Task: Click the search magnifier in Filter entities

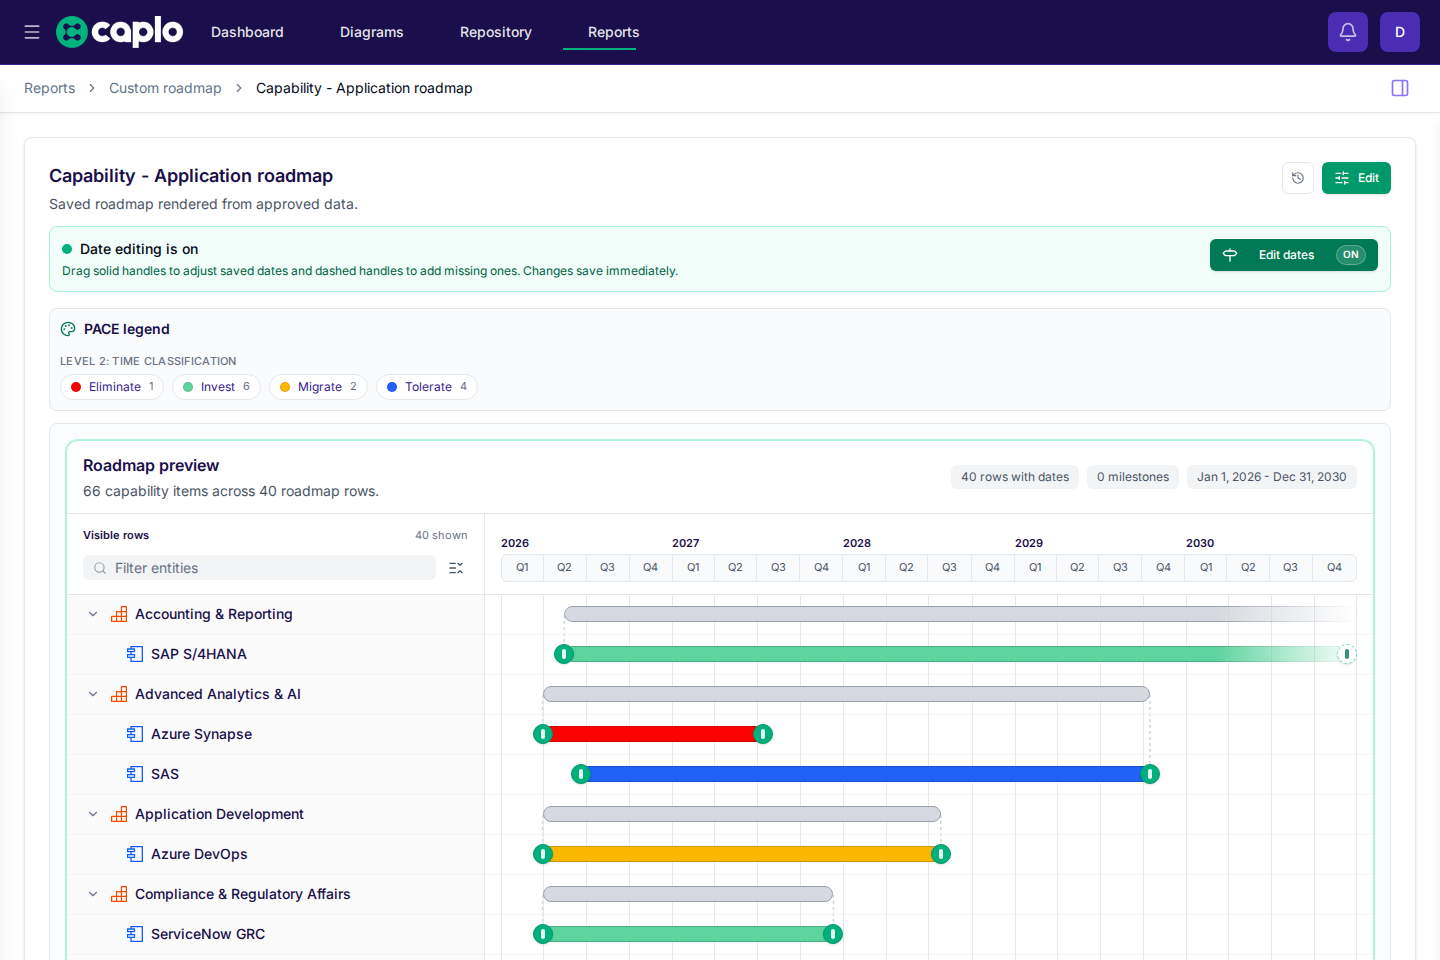Action: 100,568
